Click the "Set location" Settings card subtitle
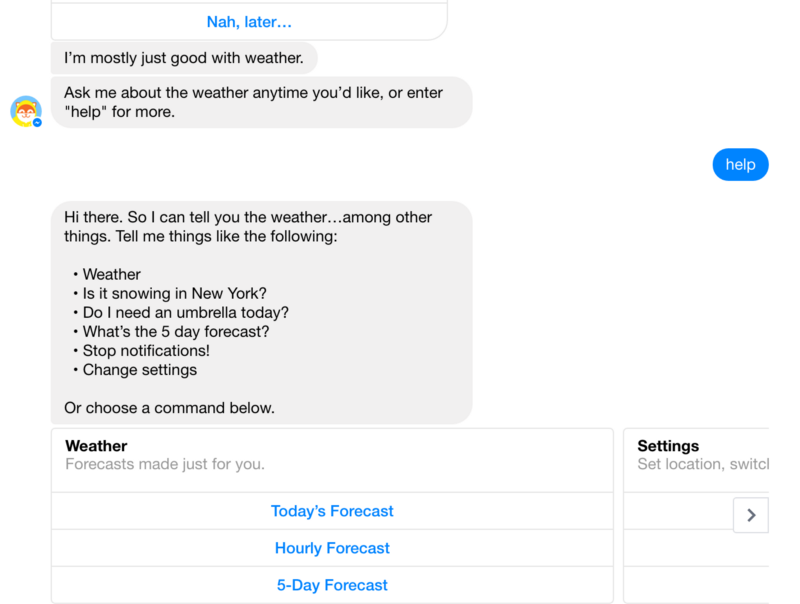This screenshot has width=800, height=604. tap(702, 464)
